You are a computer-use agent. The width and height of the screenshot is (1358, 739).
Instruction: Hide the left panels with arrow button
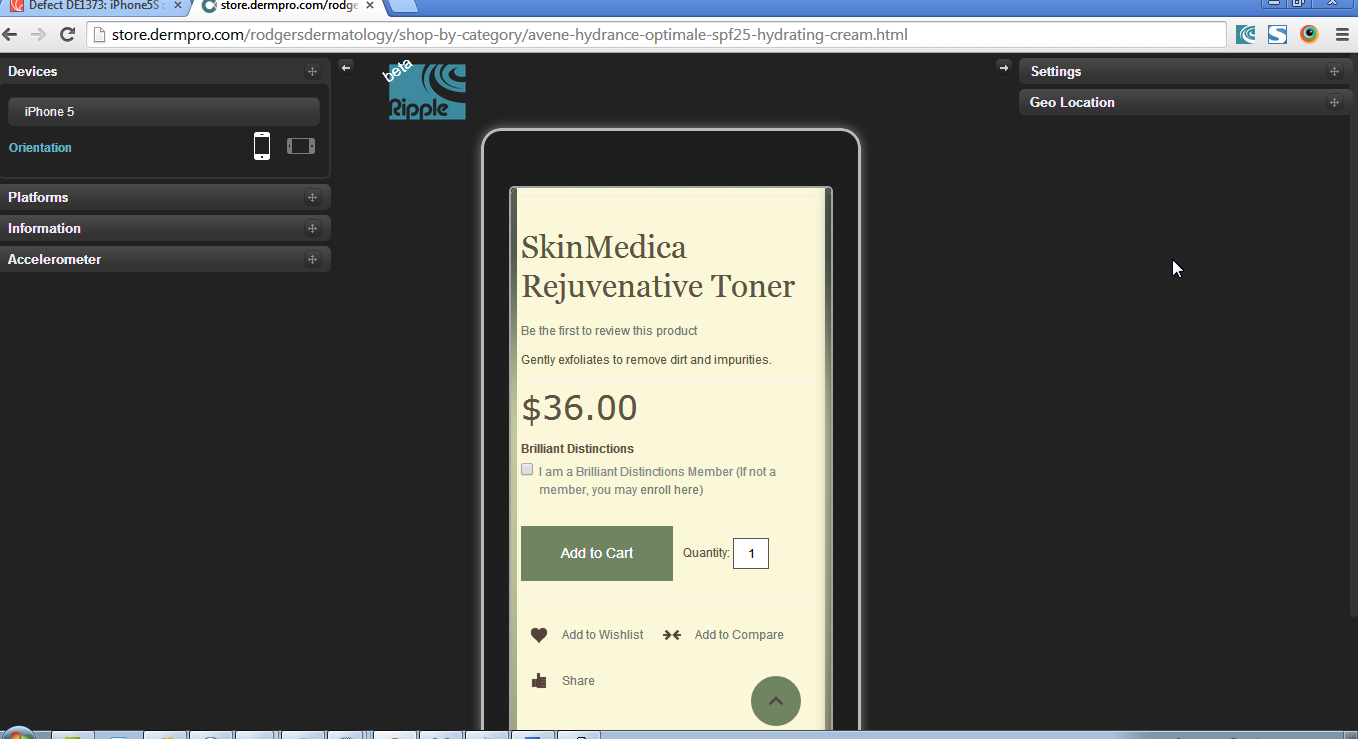click(346, 67)
